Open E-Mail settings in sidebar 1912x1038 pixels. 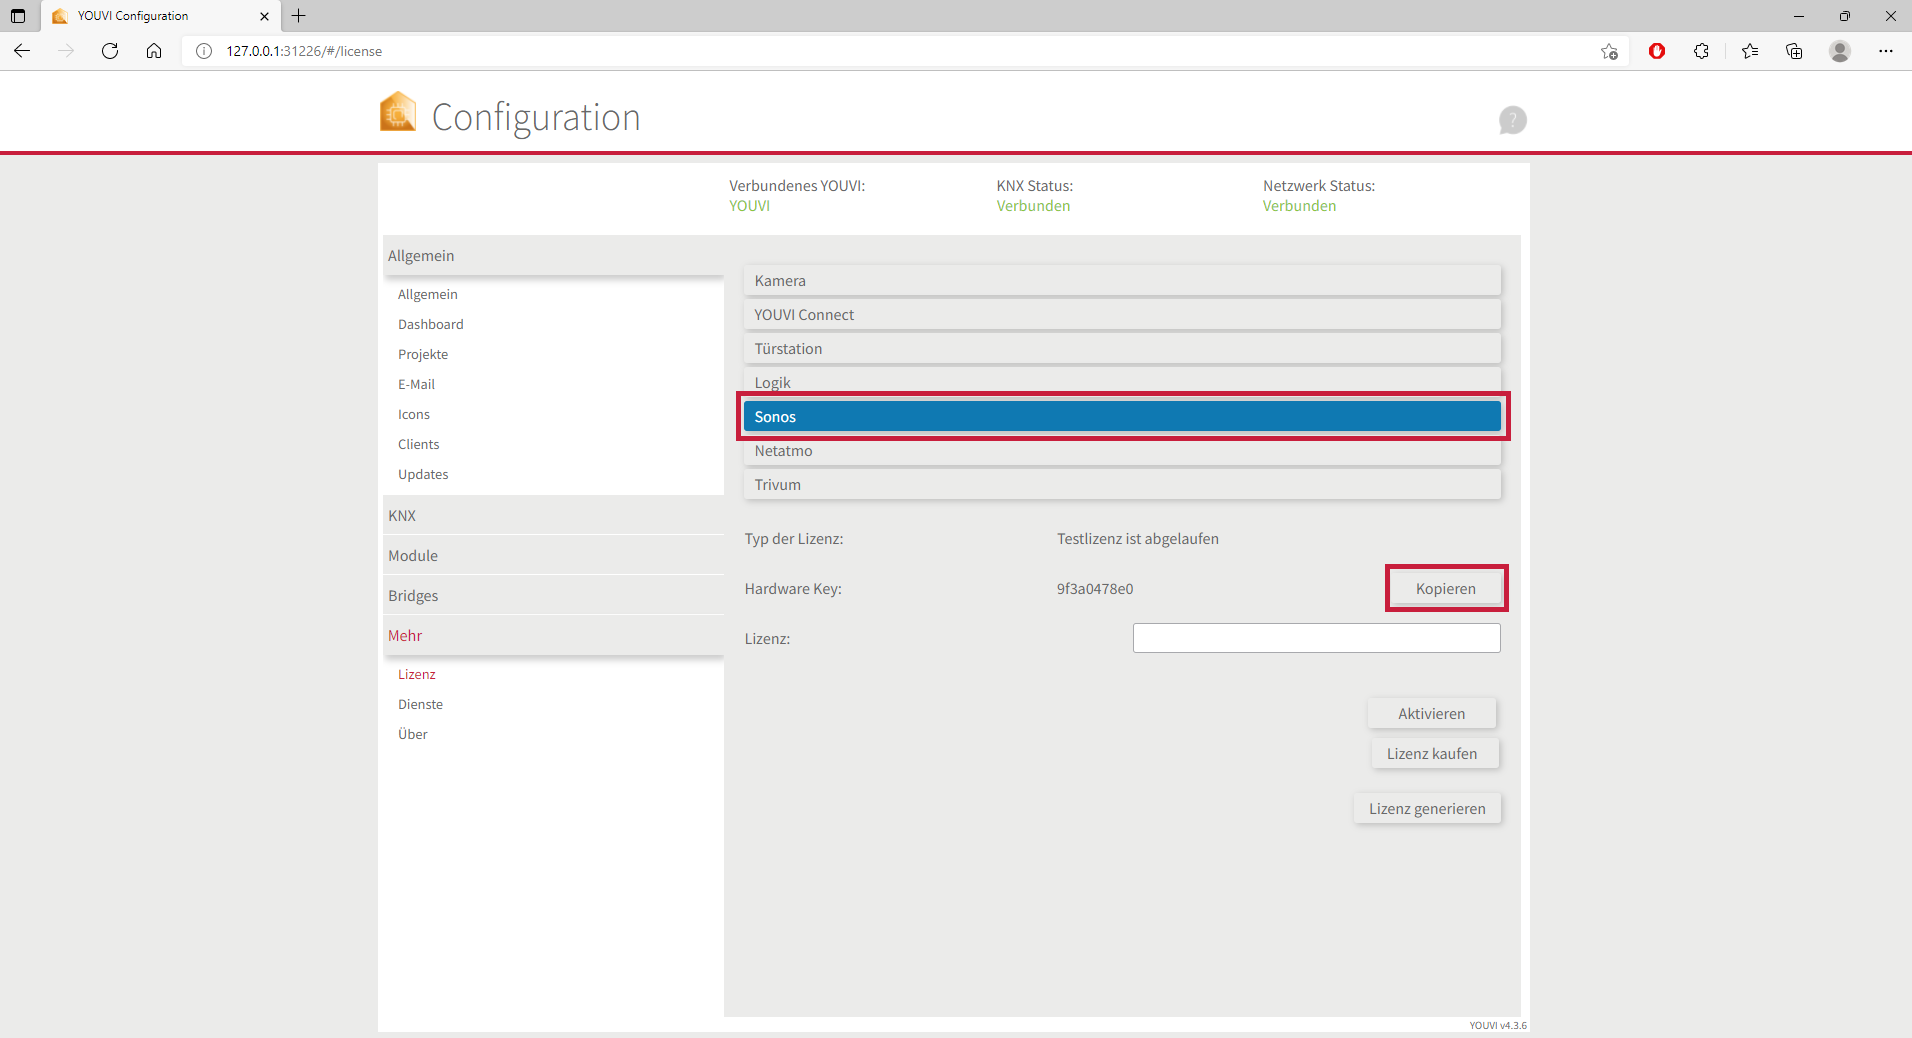(416, 384)
